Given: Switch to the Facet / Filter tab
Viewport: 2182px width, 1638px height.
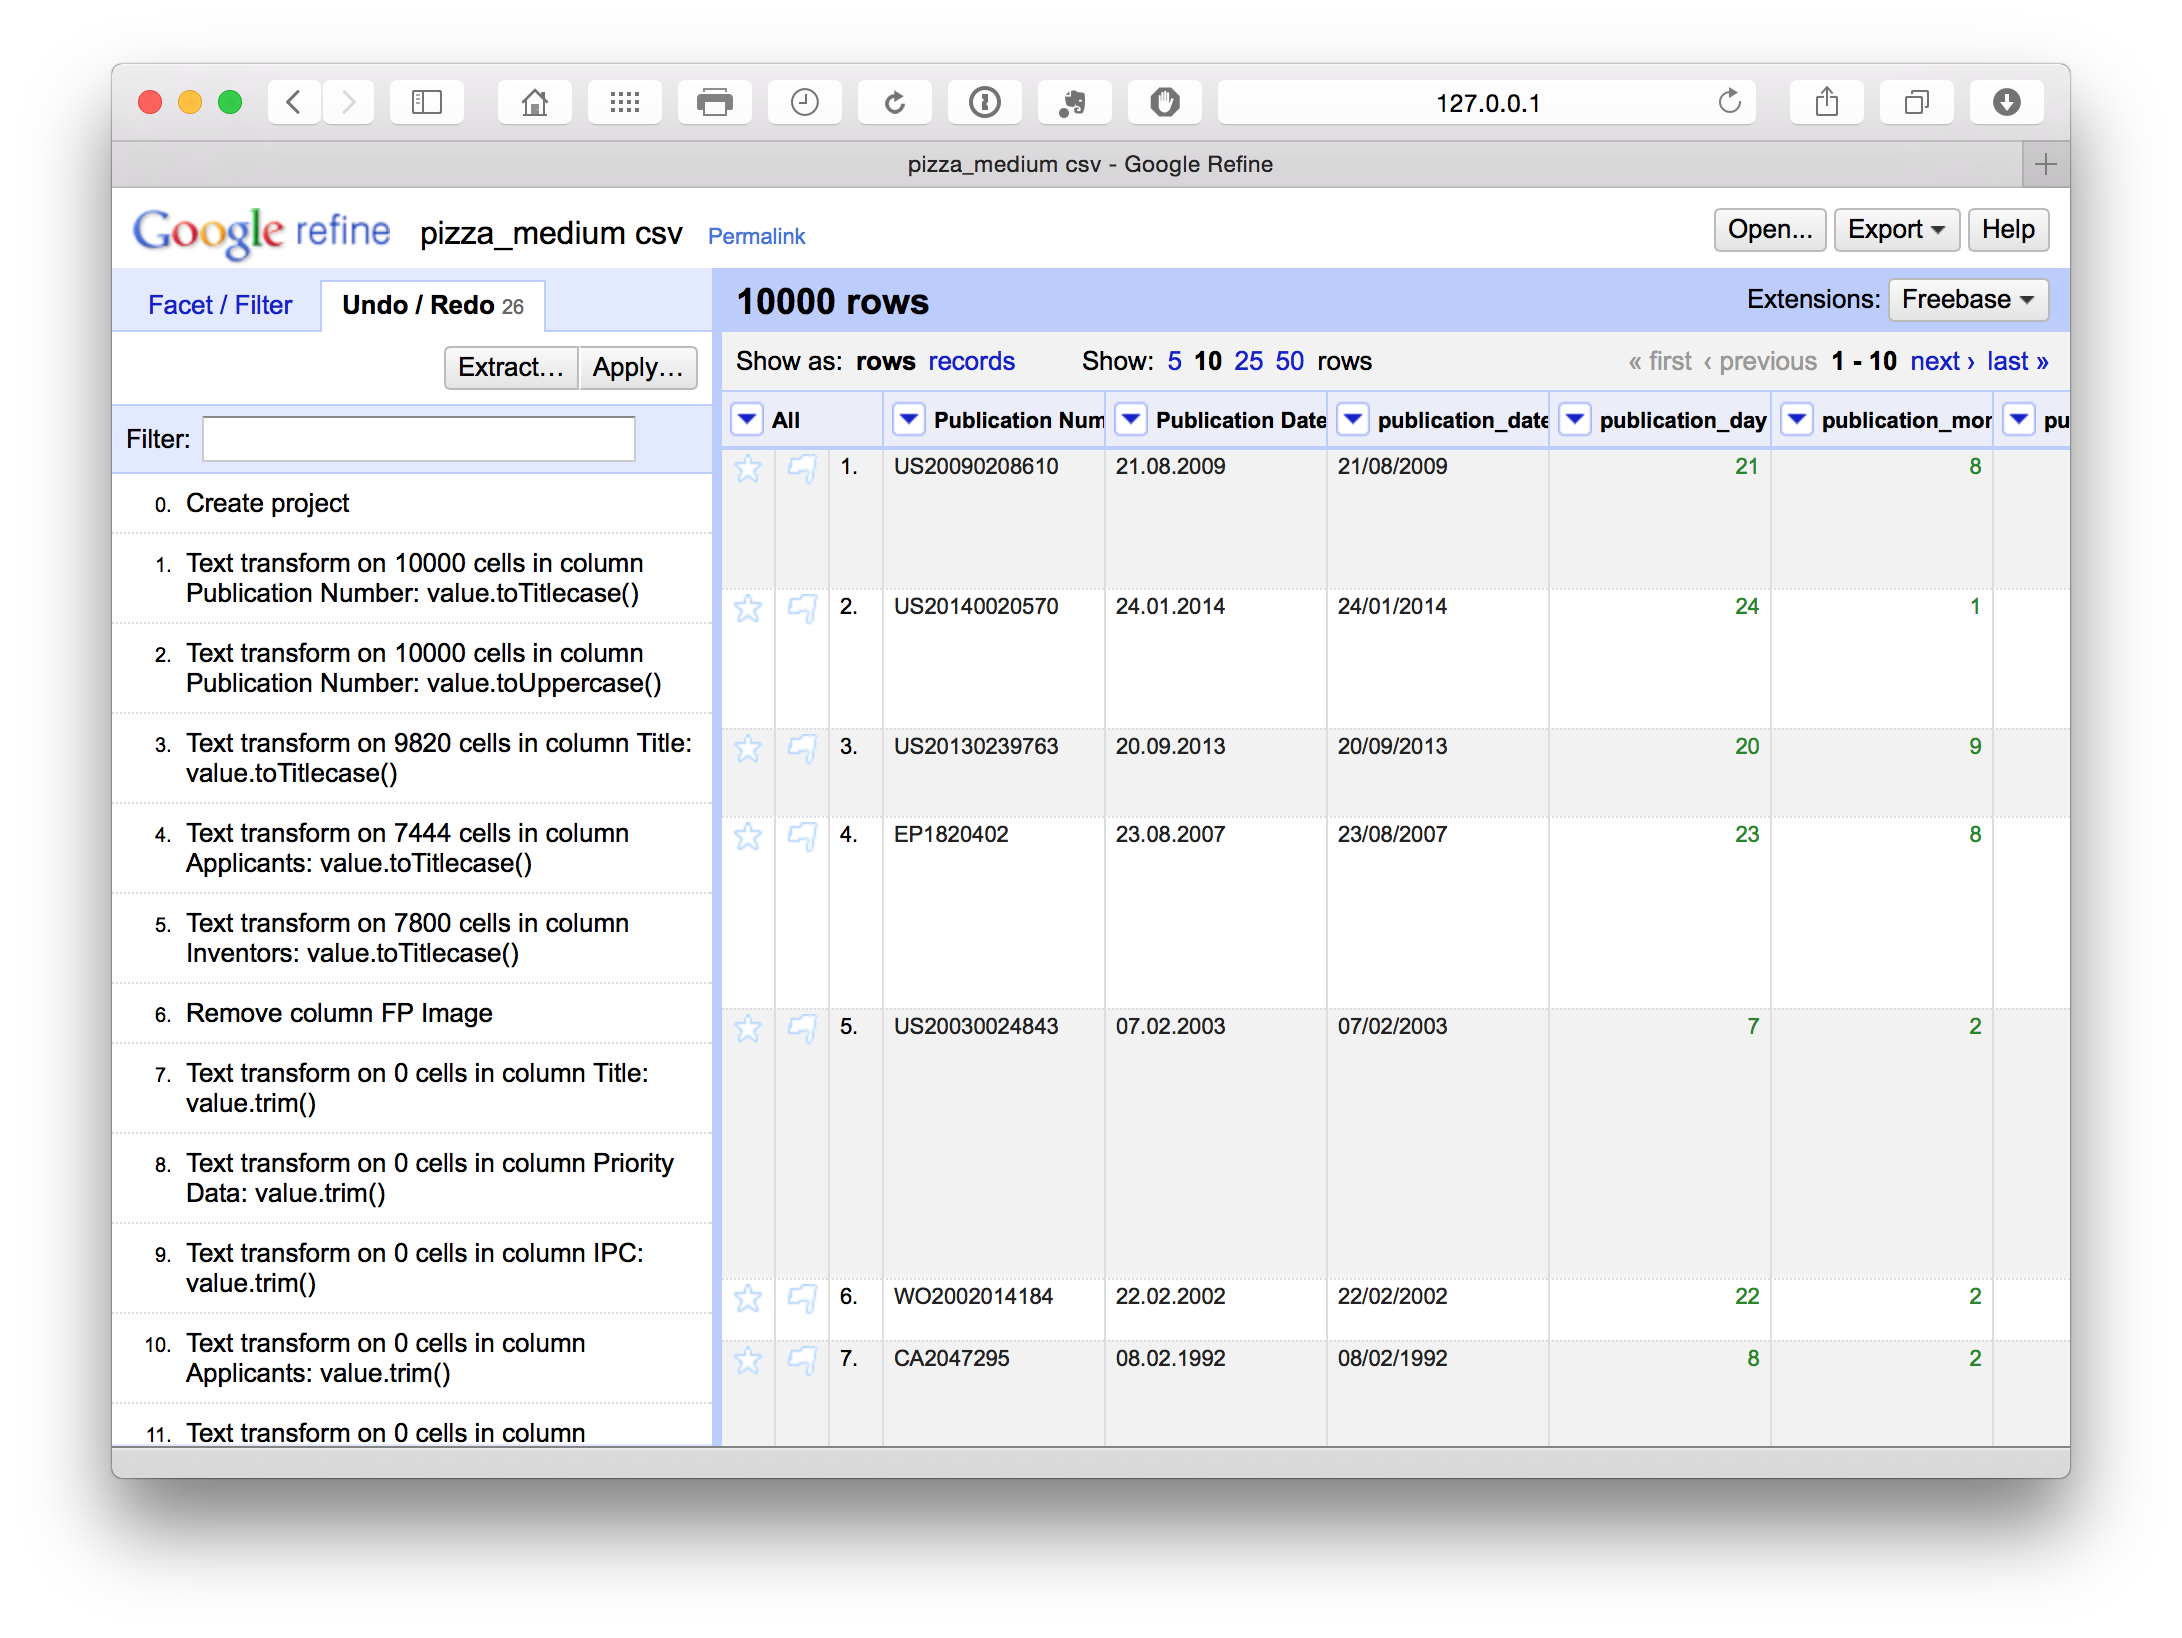Looking at the screenshot, I should pos(220,305).
